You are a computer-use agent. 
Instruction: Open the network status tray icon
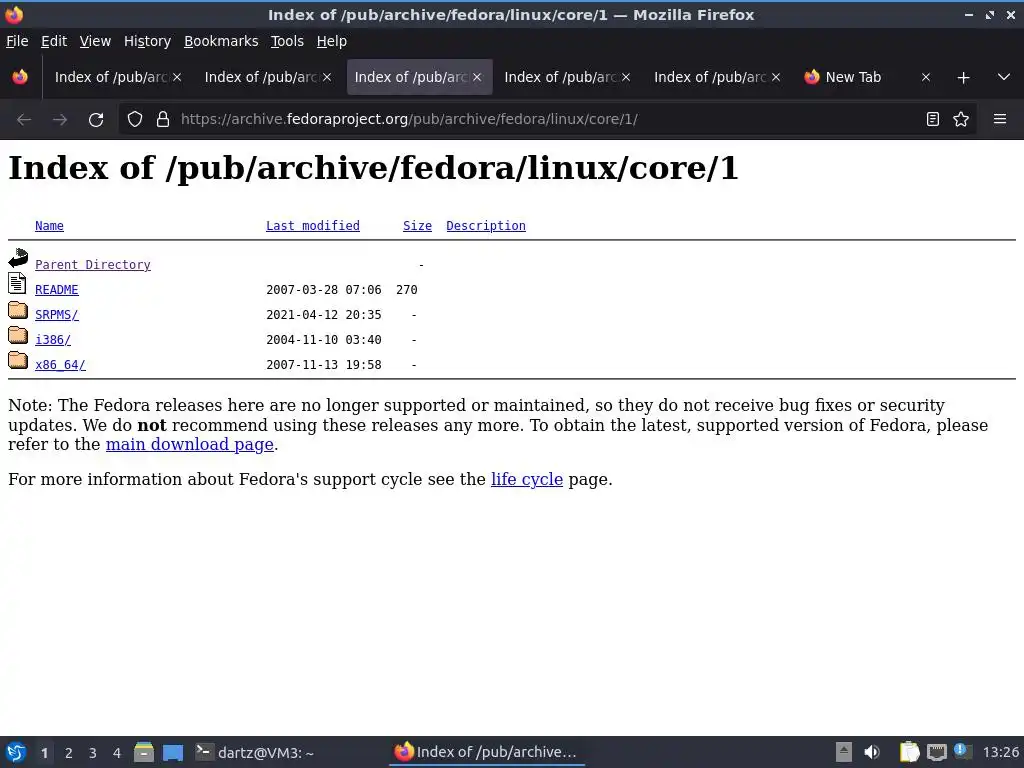point(936,752)
